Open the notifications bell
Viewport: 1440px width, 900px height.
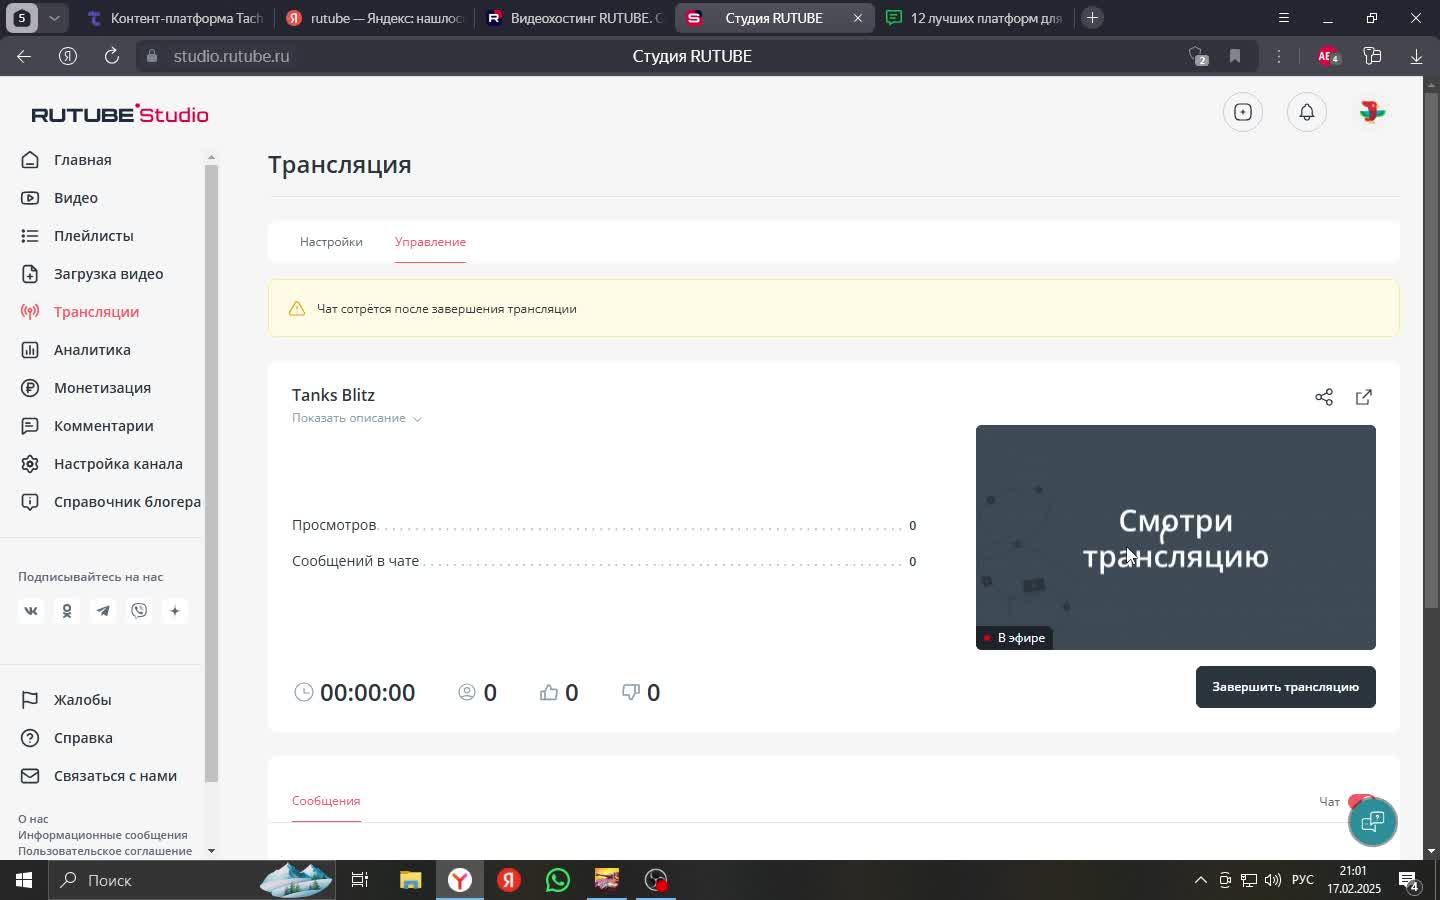(x=1307, y=112)
